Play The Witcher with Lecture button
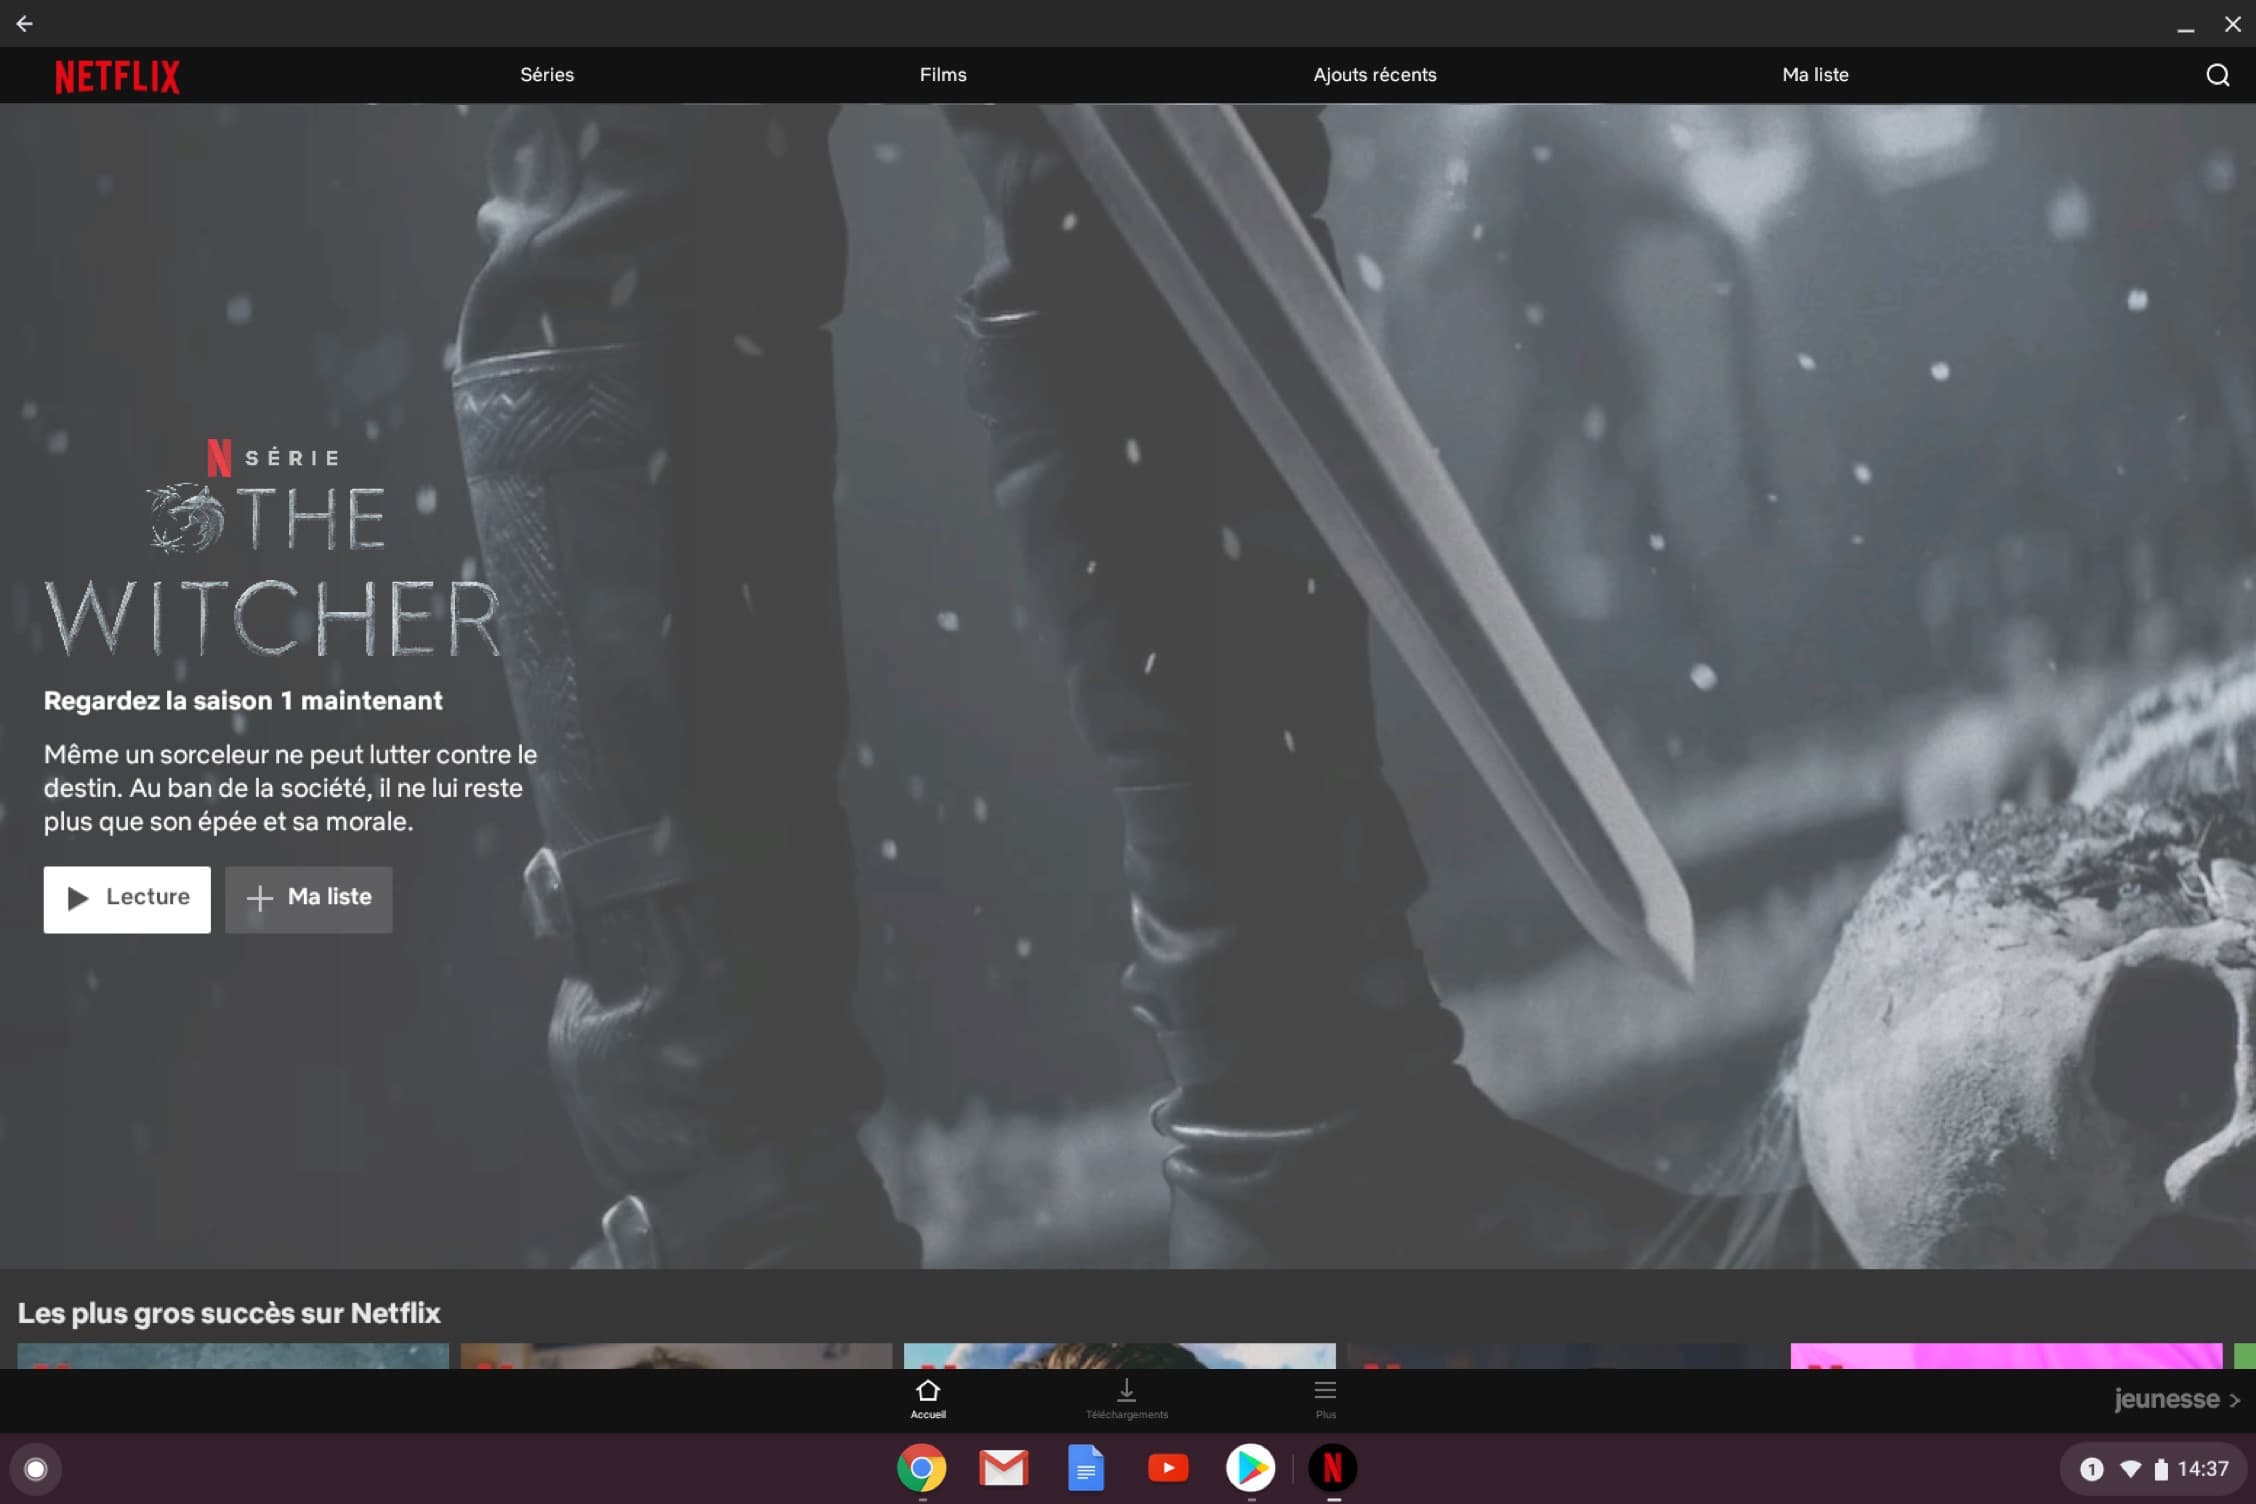Viewport: 2256px width, 1504px height. (x=127, y=899)
